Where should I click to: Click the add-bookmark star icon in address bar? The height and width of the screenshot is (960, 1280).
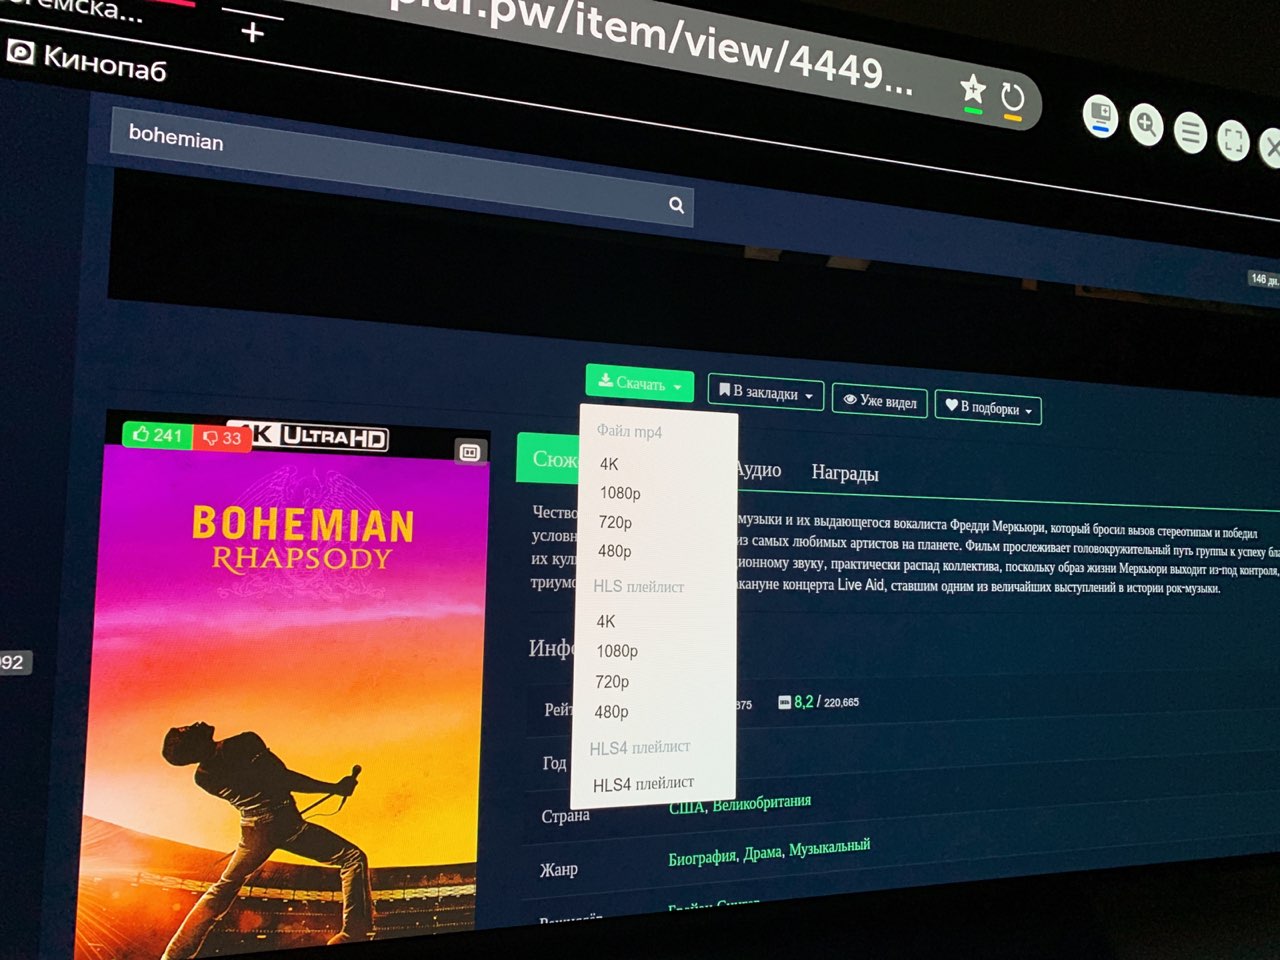coord(972,91)
